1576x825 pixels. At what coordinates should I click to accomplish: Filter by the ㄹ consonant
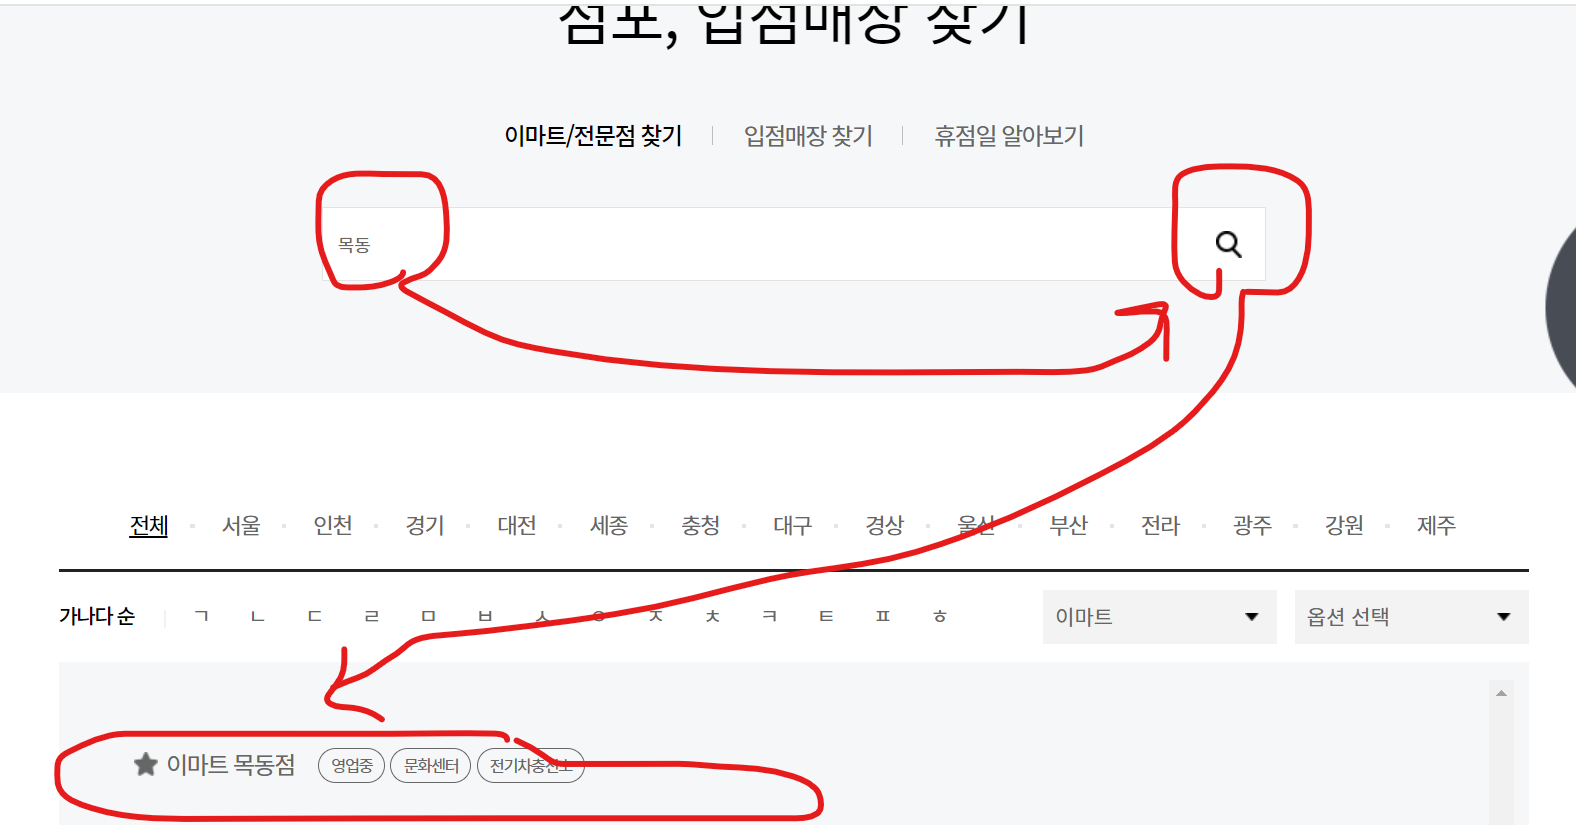(x=372, y=616)
